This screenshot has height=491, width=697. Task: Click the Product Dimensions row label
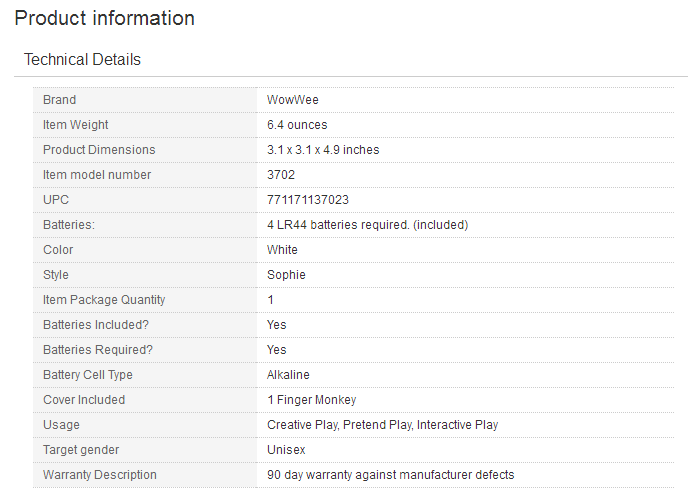point(99,150)
